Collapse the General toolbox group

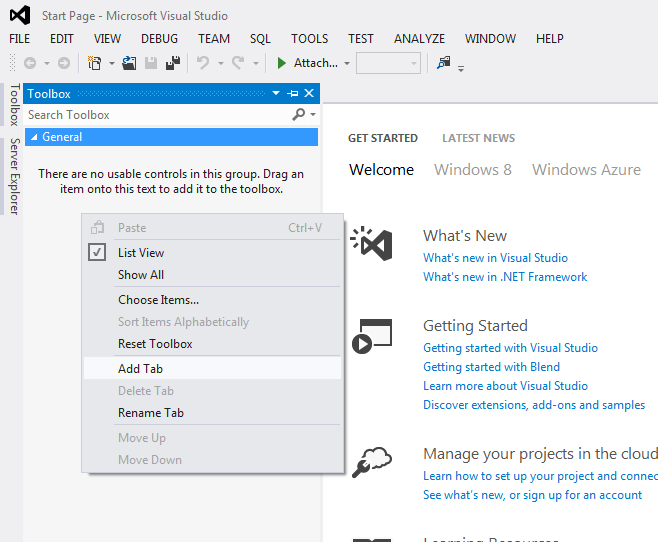pos(34,137)
